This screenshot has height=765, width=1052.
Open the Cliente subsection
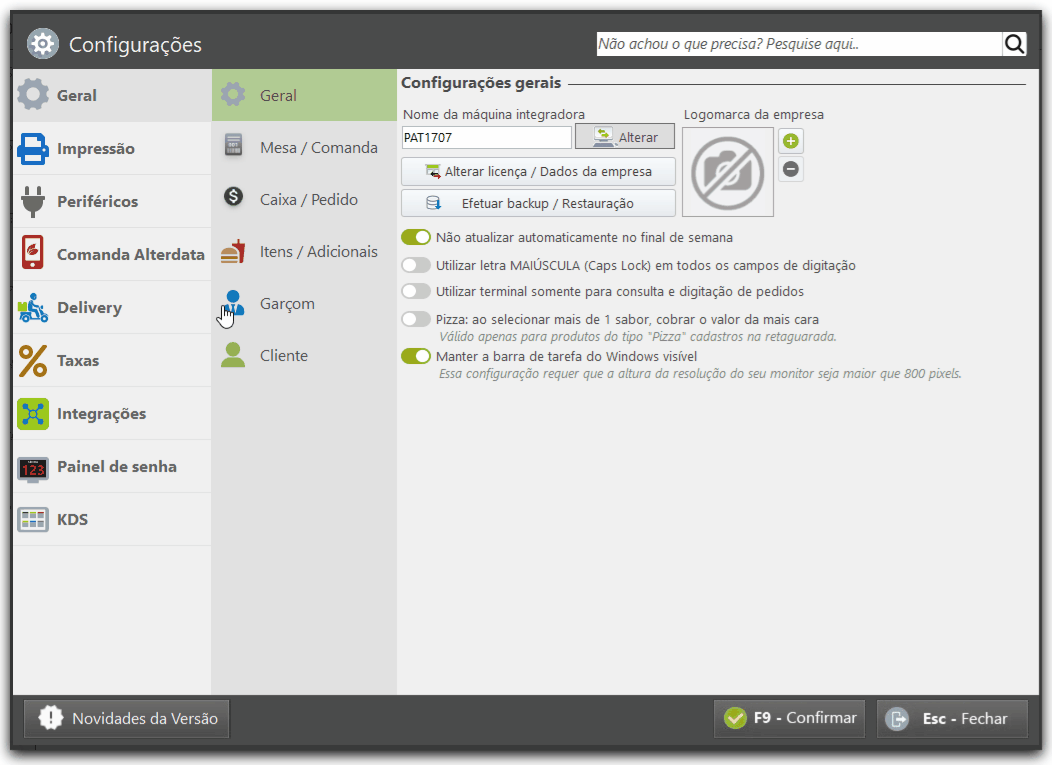(305, 356)
